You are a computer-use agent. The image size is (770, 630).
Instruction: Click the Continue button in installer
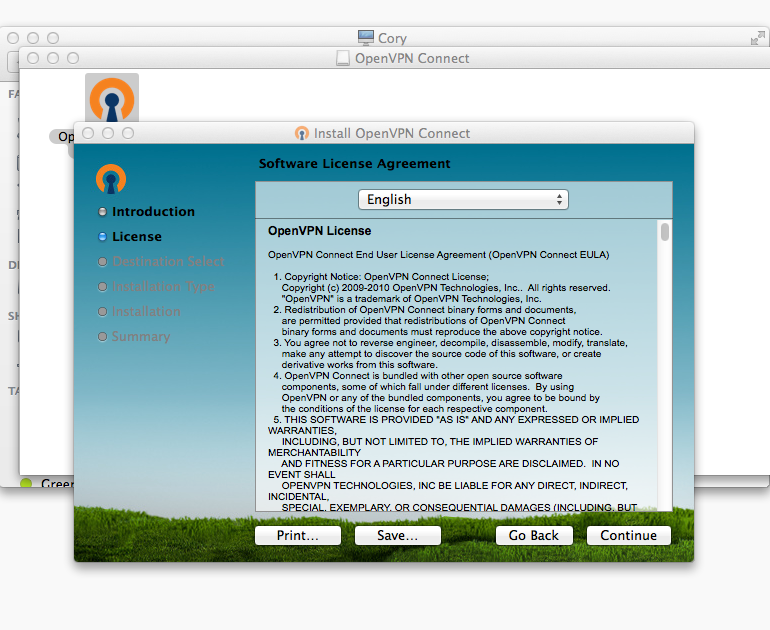coord(629,535)
